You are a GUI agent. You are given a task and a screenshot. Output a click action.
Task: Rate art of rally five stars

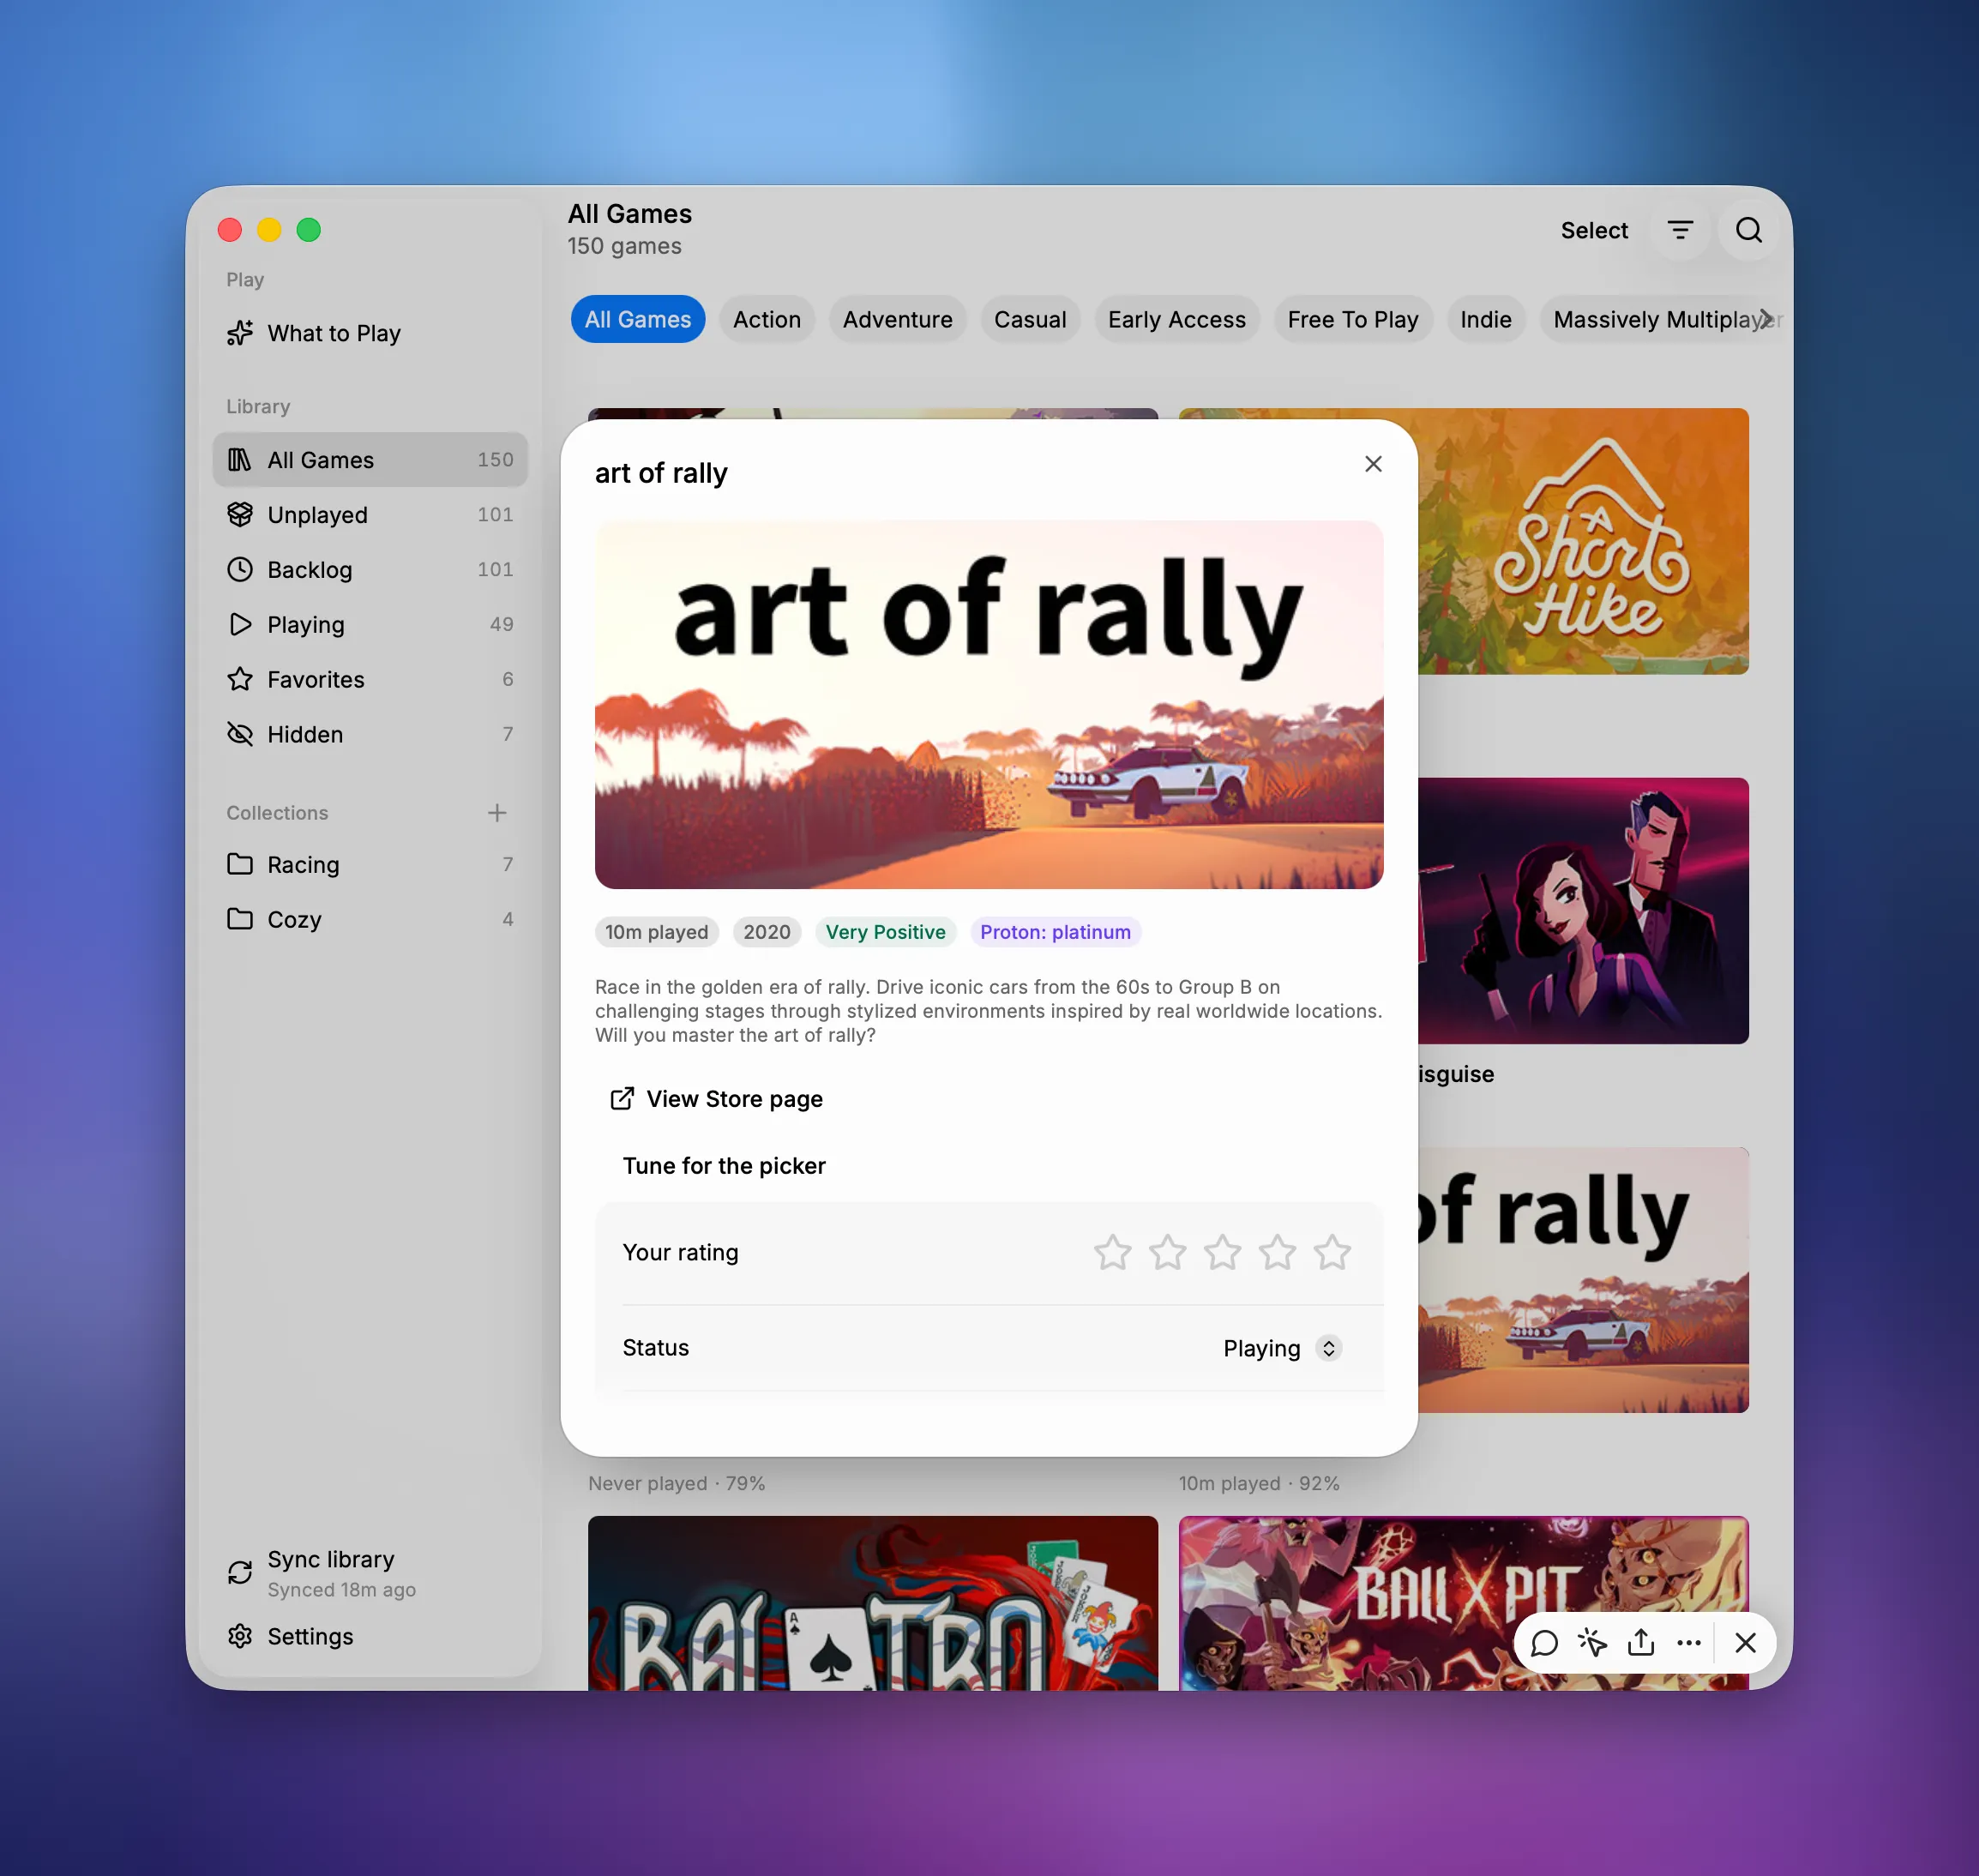1333,1253
